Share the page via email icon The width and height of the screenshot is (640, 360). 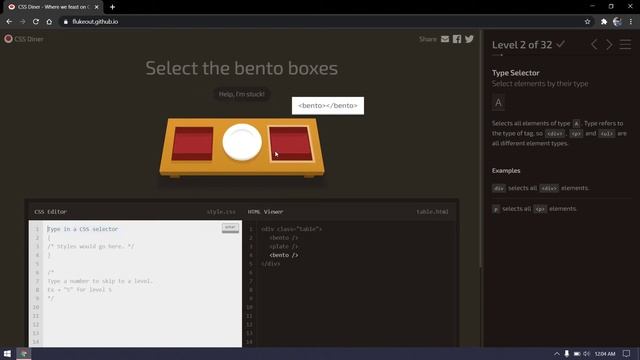coord(445,39)
